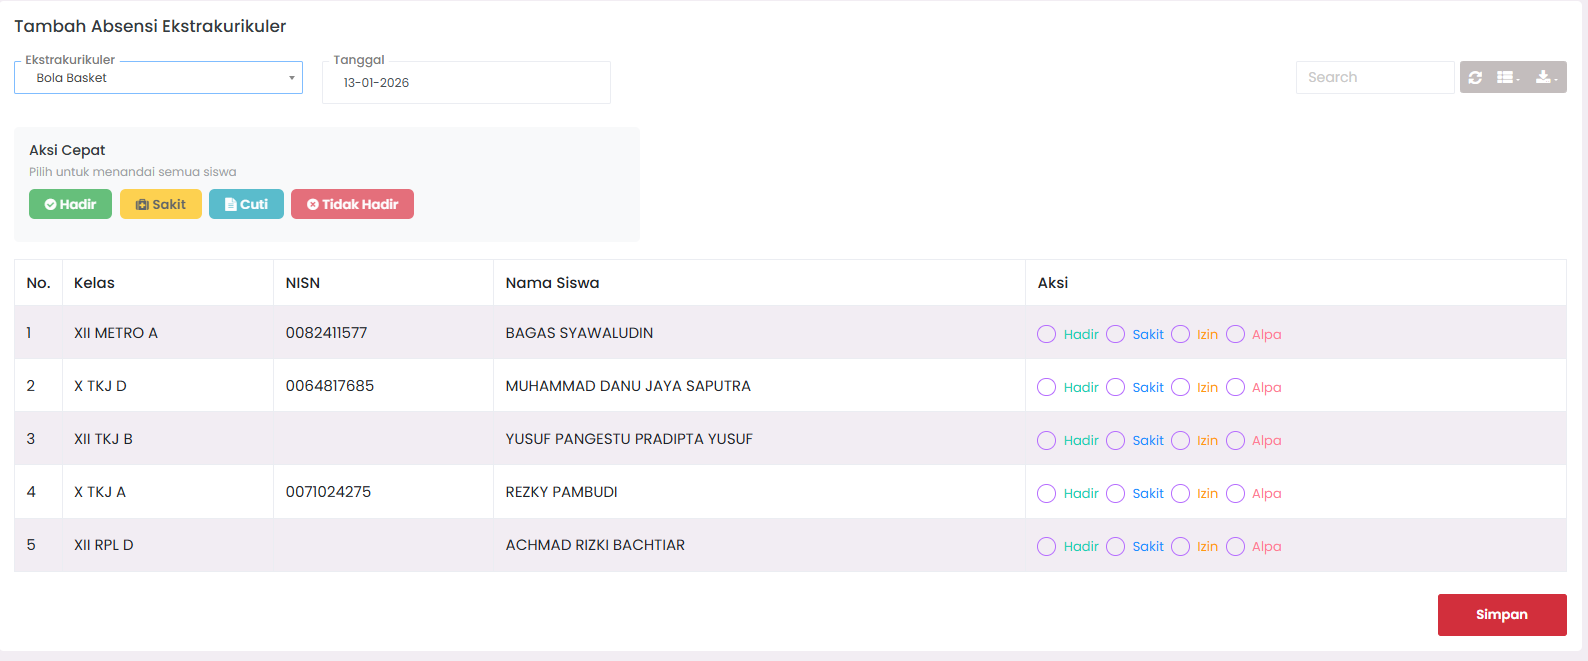Select Alpa for Bagas Syawaludin

1236,334
